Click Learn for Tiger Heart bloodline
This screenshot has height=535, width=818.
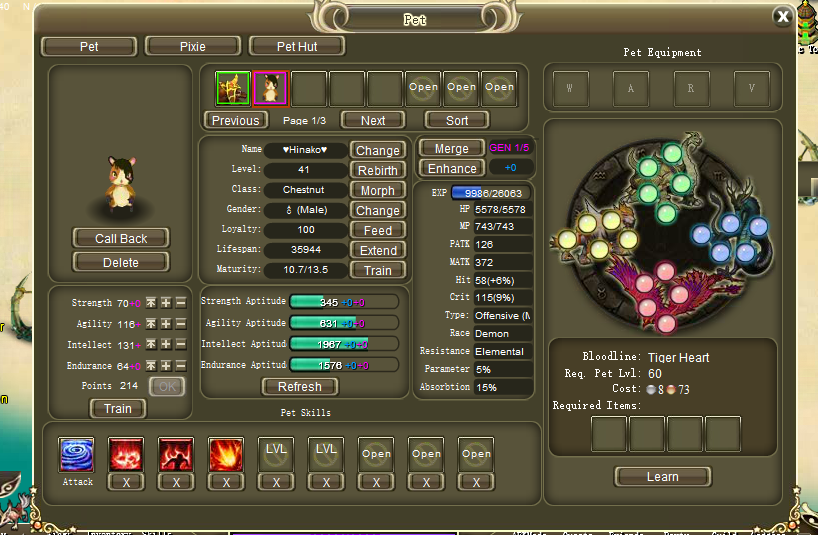[662, 477]
